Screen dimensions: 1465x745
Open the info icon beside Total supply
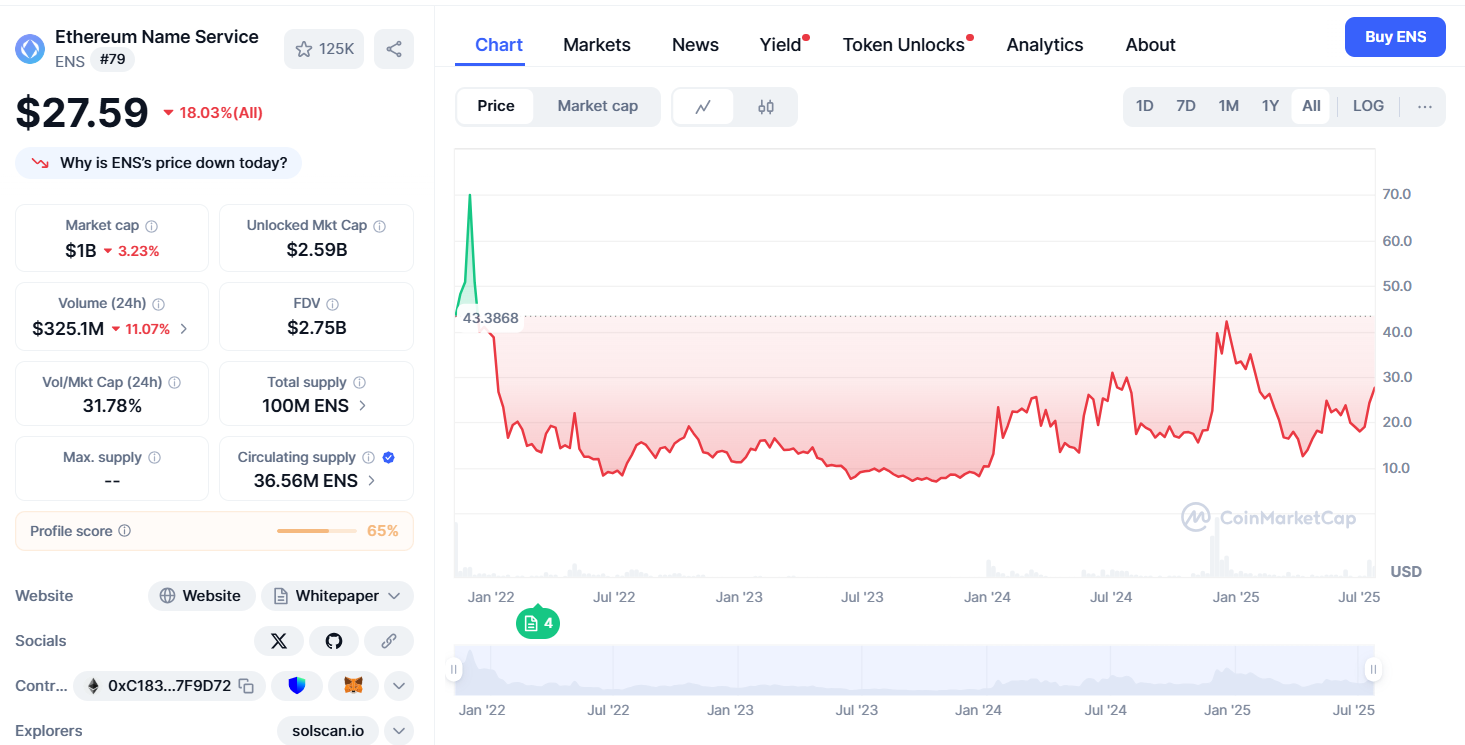point(359,382)
